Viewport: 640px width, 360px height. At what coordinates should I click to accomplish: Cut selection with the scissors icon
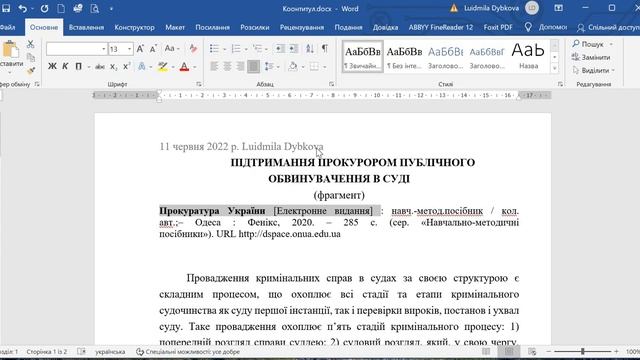[x=30, y=44]
